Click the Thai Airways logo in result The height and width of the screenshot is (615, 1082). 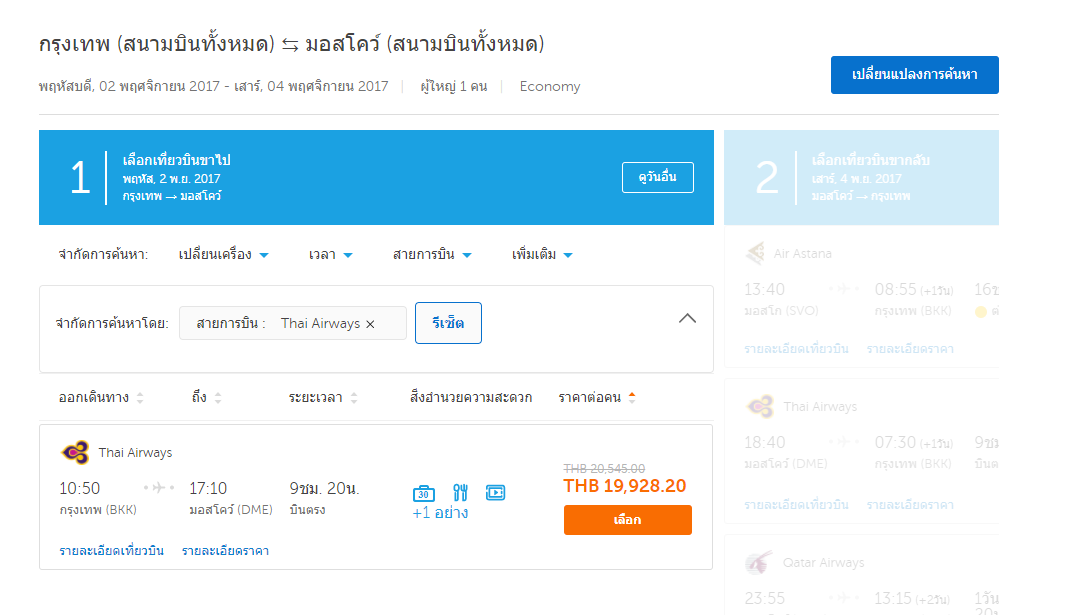[75, 453]
